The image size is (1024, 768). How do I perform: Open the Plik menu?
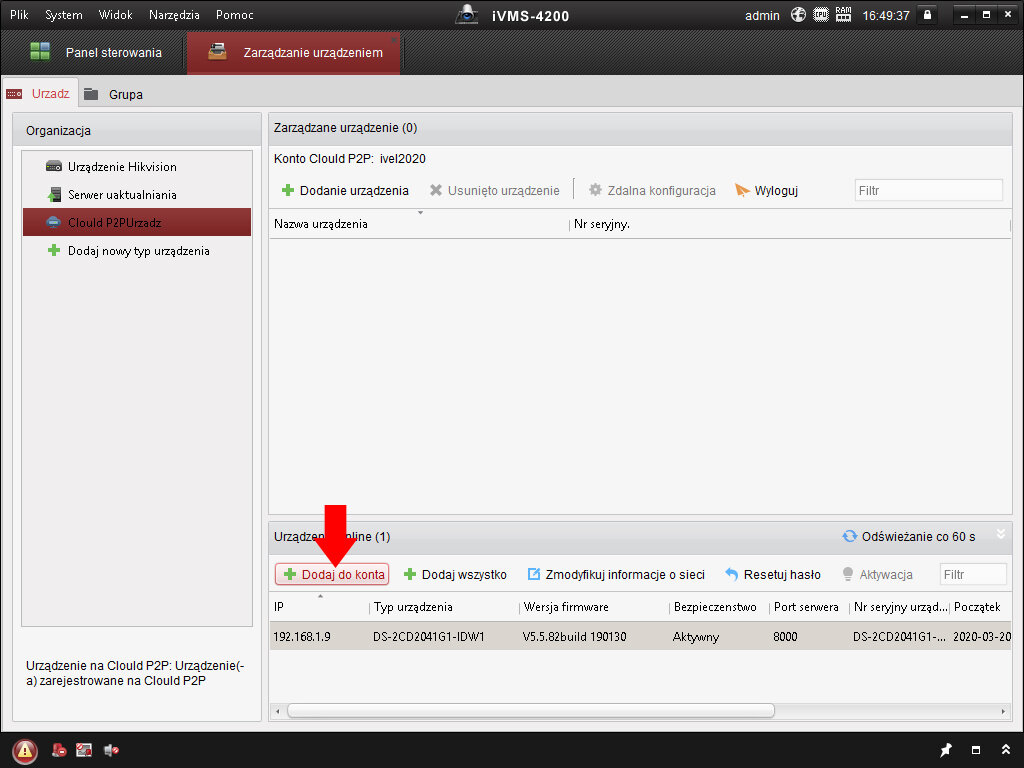click(x=19, y=15)
